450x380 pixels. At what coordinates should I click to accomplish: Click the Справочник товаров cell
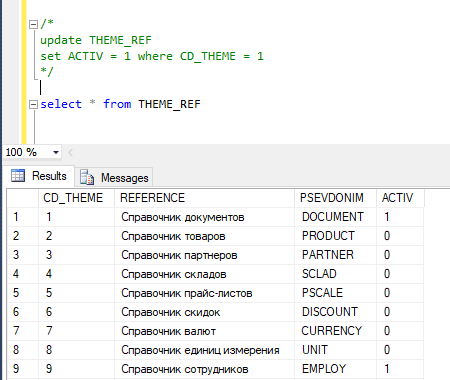204,236
